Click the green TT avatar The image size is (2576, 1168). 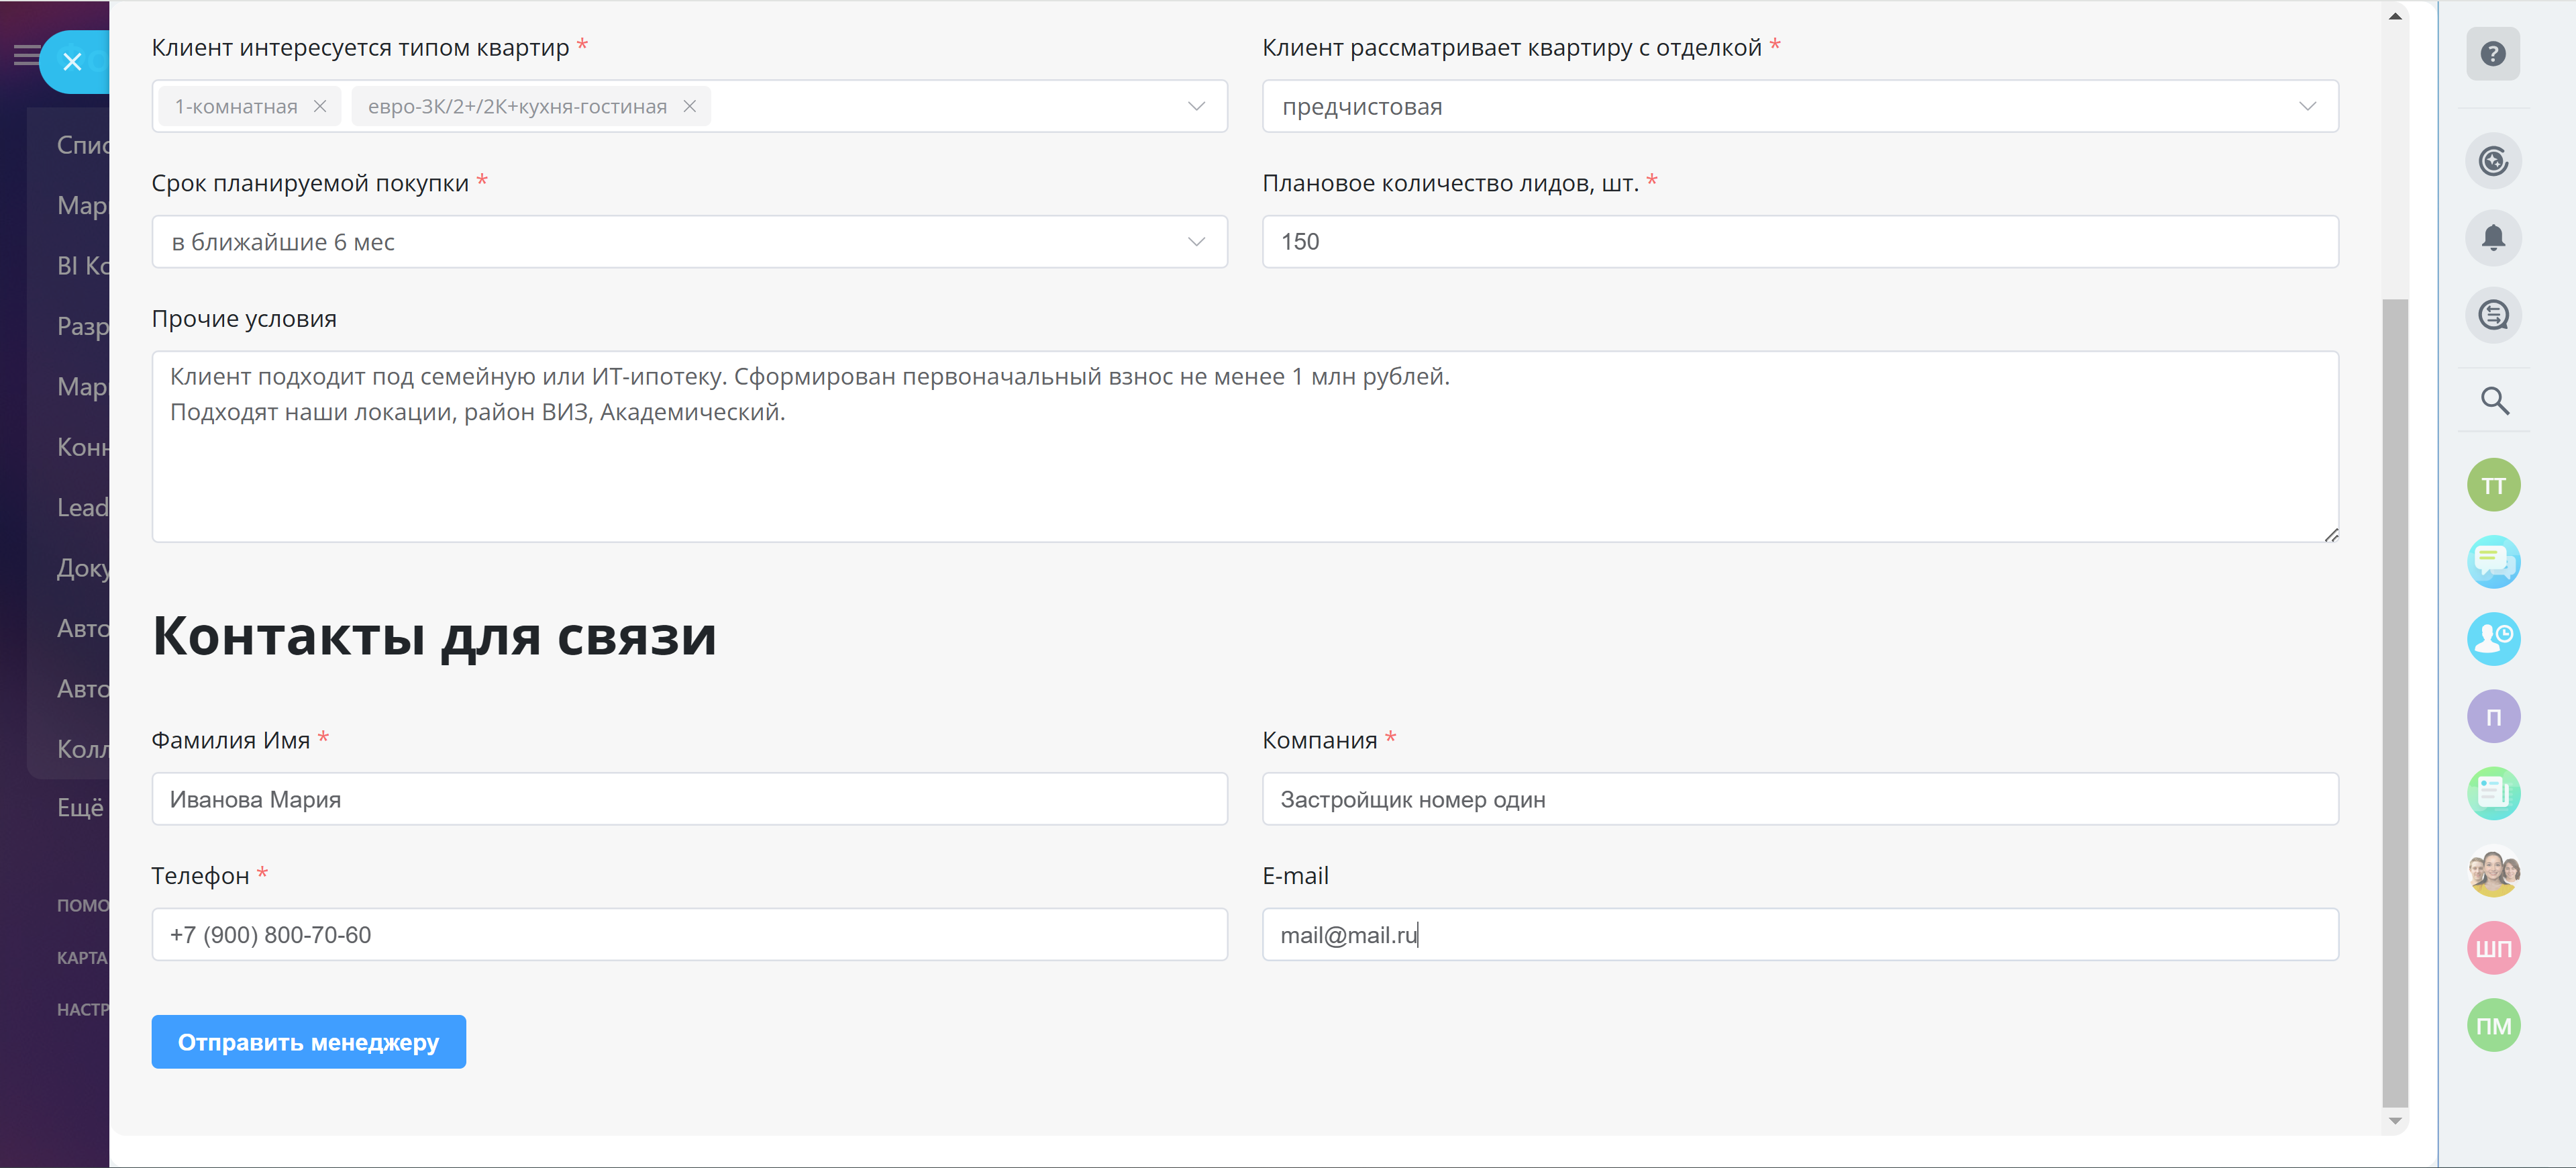(2493, 486)
